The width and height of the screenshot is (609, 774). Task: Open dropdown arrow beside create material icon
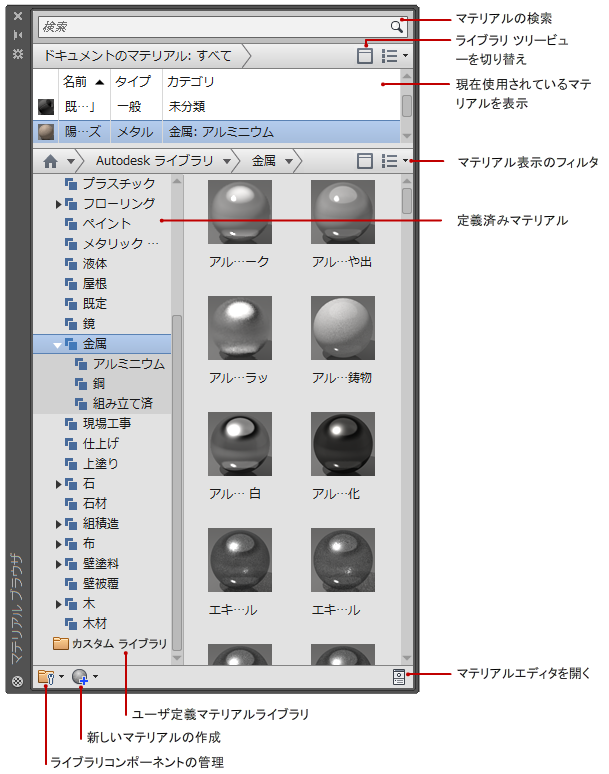pos(95,676)
